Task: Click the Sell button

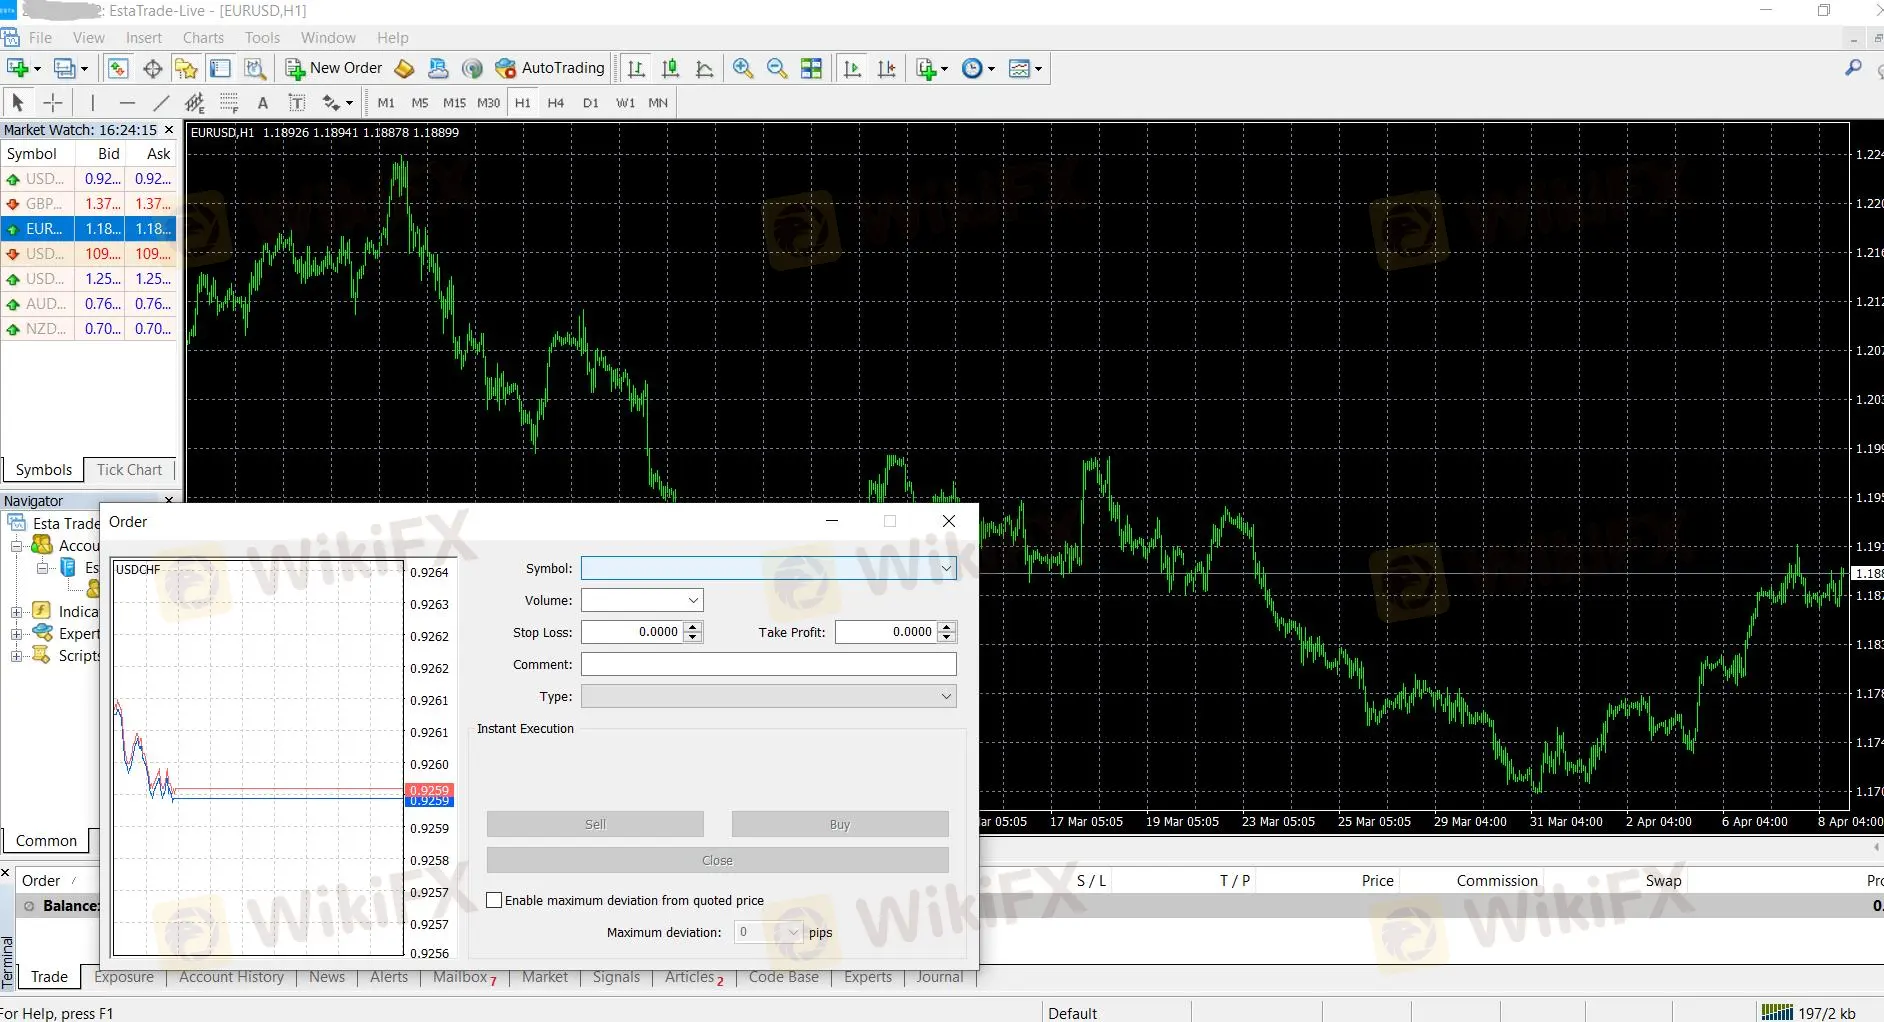Action: [x=594, y=823]
